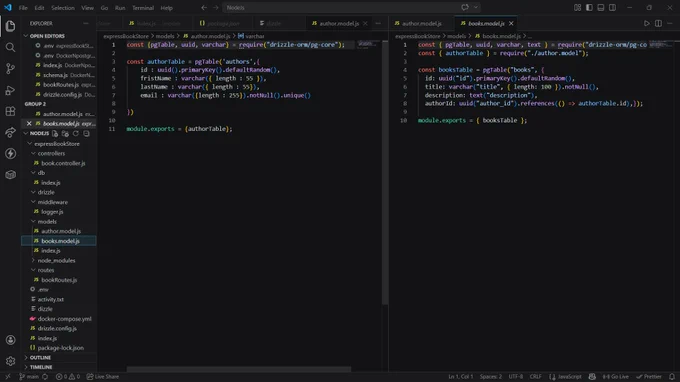Click Go Live in the status bar
The image size is (680, 382).
pyautogui.click(x=615, y=376)
